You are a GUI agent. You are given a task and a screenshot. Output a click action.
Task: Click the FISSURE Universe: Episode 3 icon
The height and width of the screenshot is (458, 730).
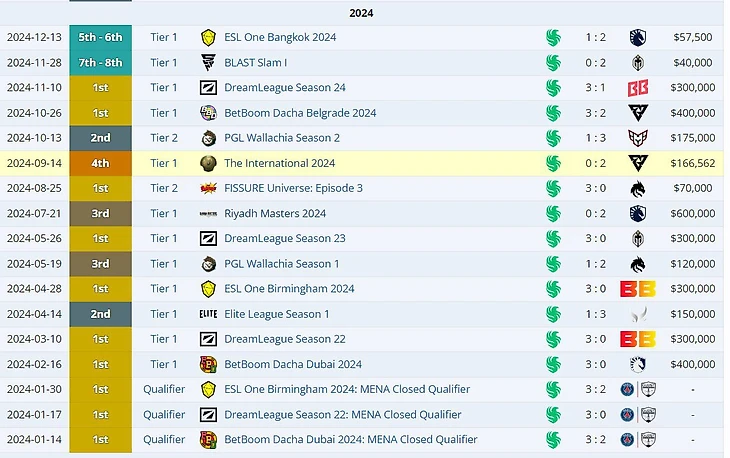pos(208,188)
